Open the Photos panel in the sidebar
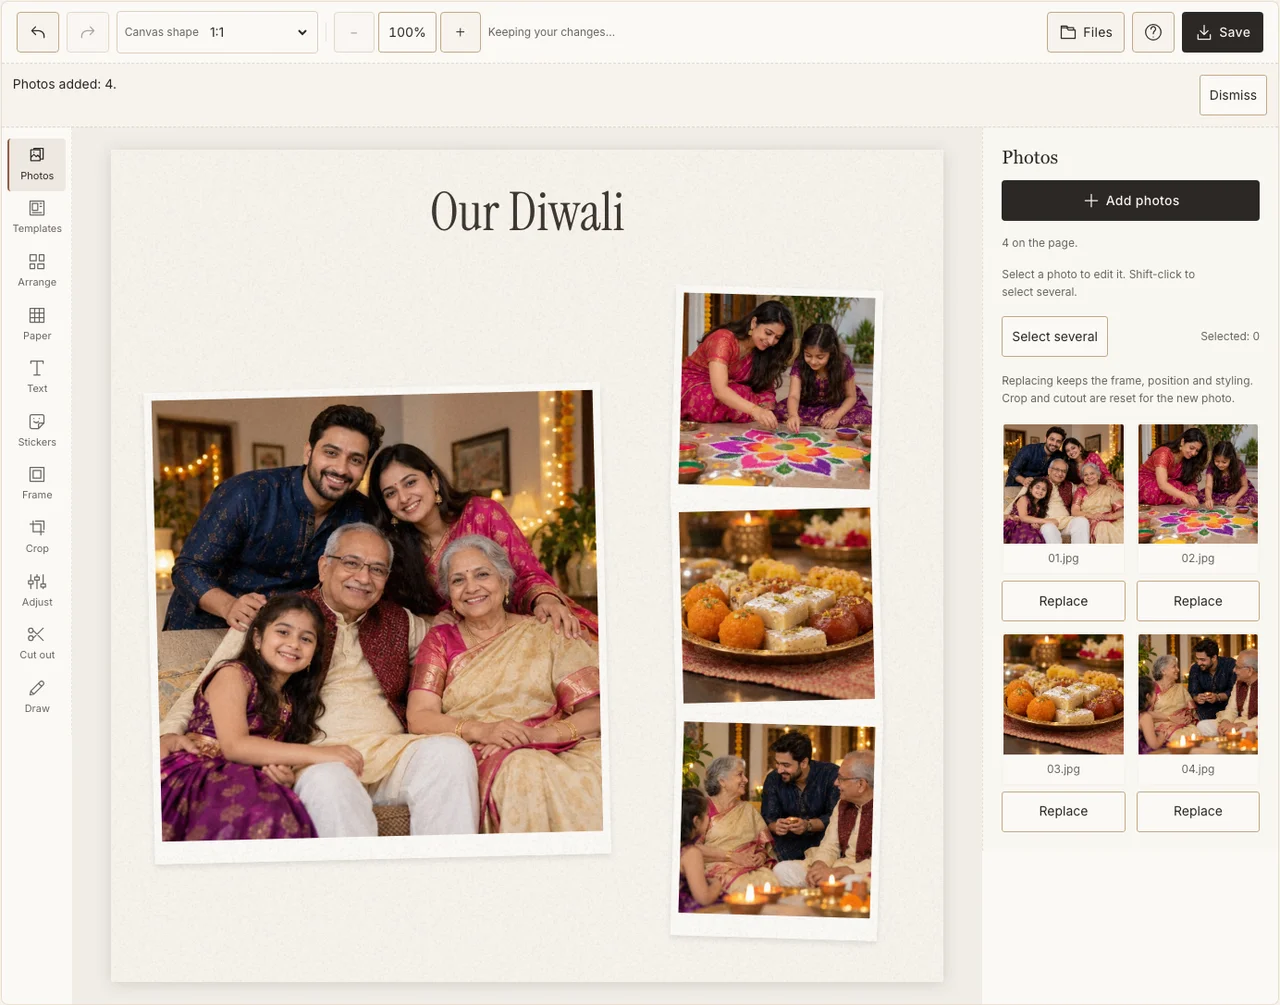 pyautogui.click(x=37, y=164)
